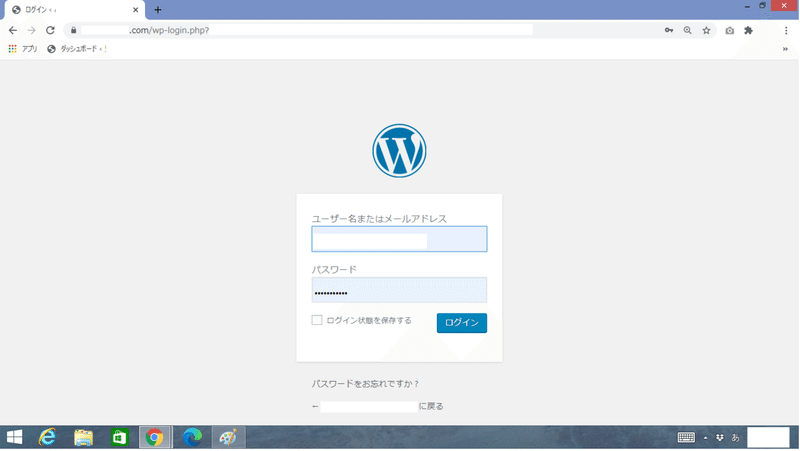Show hidden tray icons arrow
Image resolution: width=800 pixels, height=451 pixels.
point(706,438)
